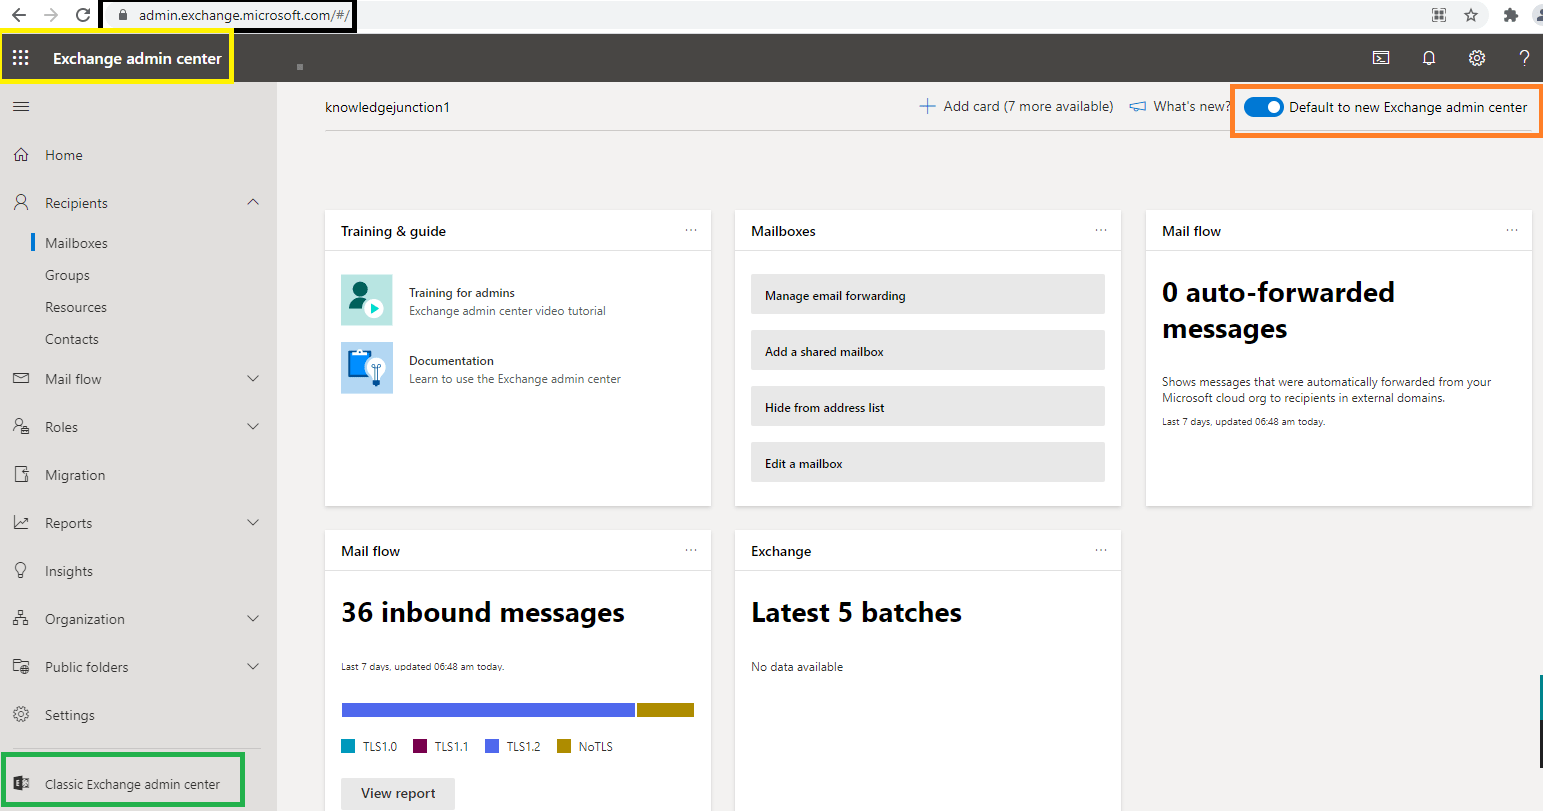Collapse the navigation with the hamburger icon
The height and width of the screenshot is (811, 1543).
pyautogui.click(x=21, y=106)
